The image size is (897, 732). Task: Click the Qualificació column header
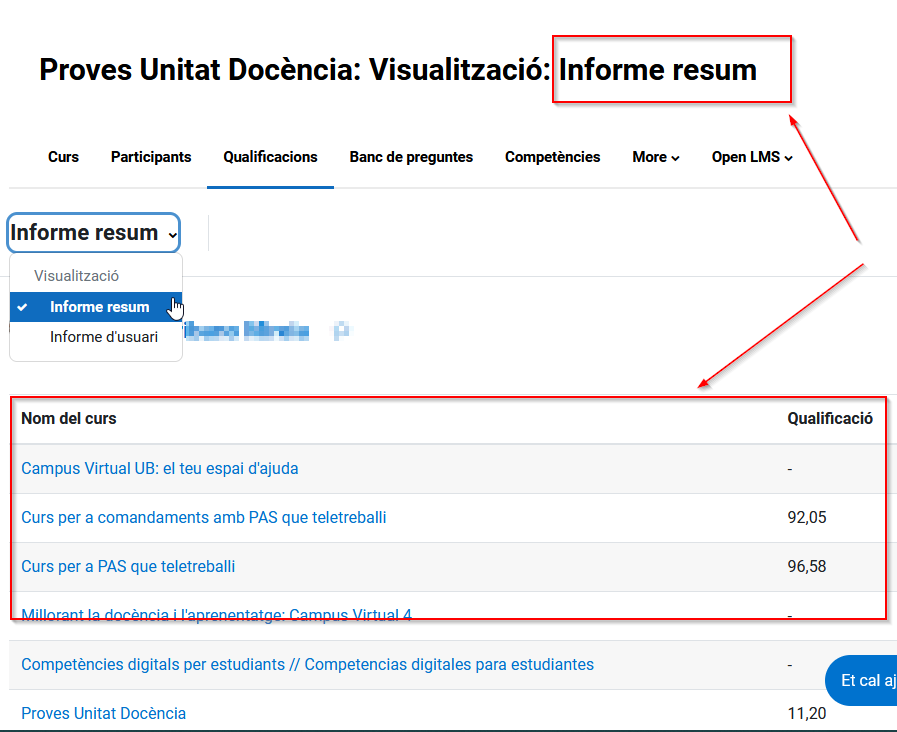pyautogui.click(x=829, y=419)
